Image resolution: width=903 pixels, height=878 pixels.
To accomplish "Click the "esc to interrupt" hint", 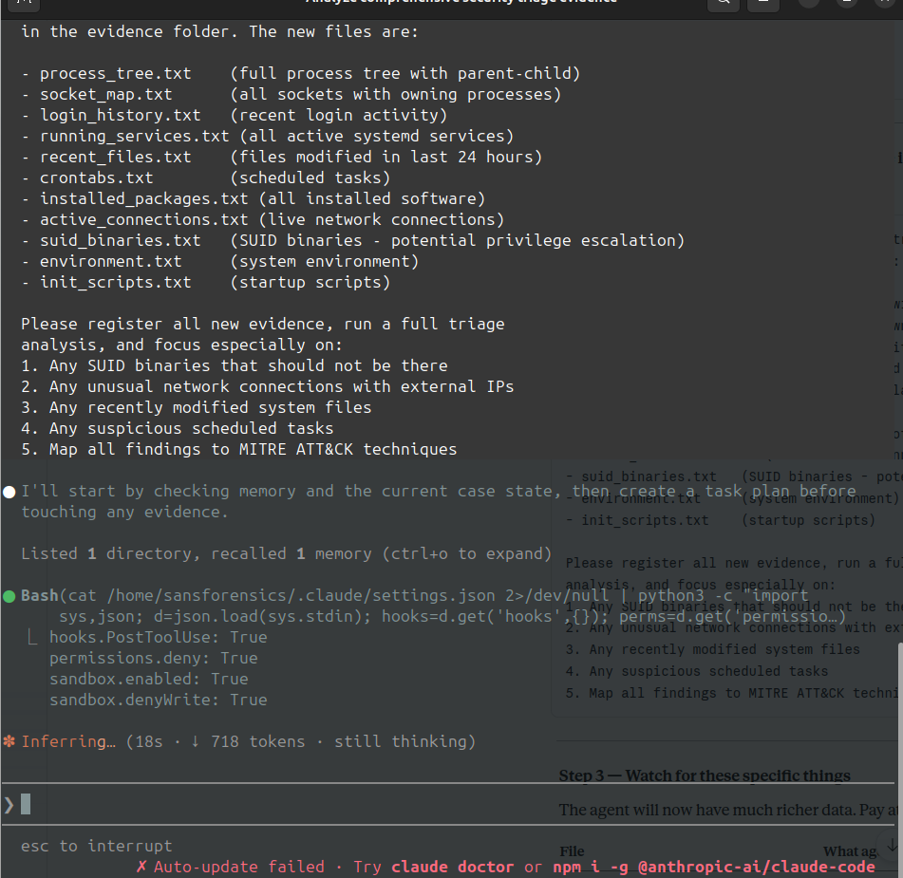I will point(97,846).
